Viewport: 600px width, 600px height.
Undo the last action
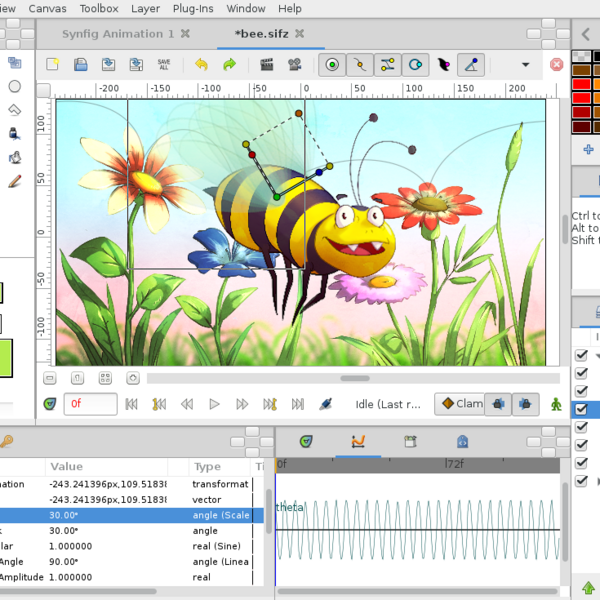[x=201, y=64]
